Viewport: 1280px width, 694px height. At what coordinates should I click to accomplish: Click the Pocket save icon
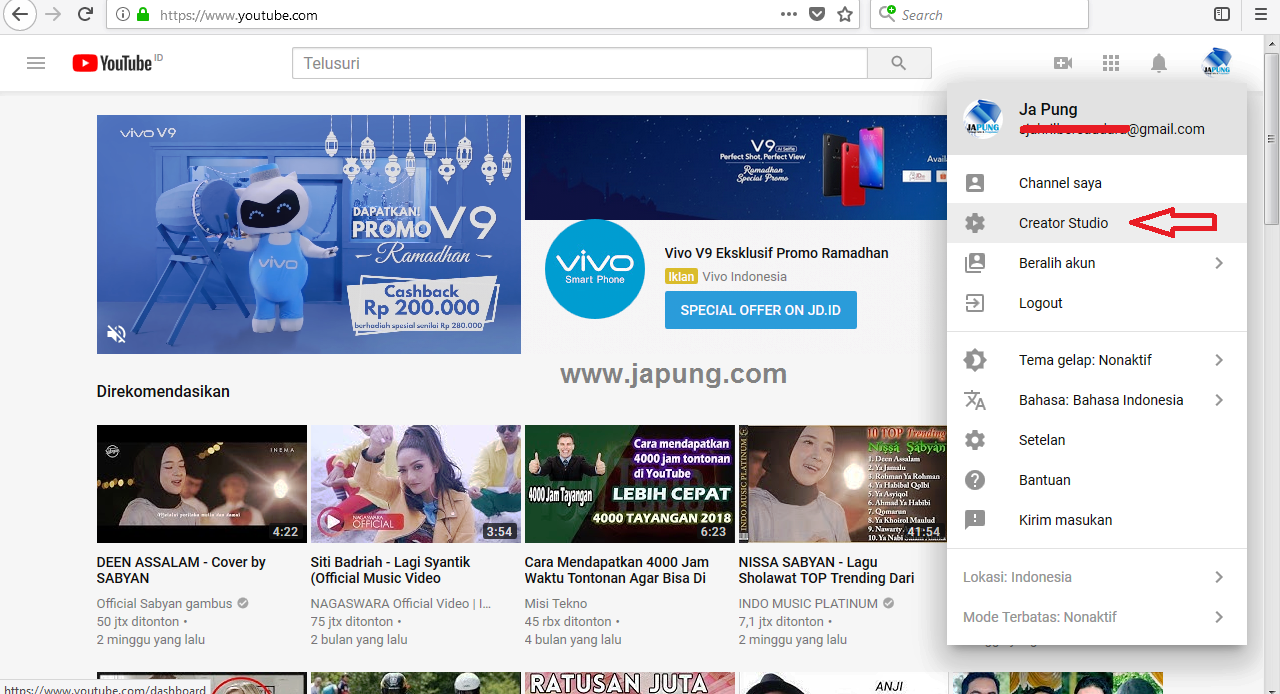[817, 14]
